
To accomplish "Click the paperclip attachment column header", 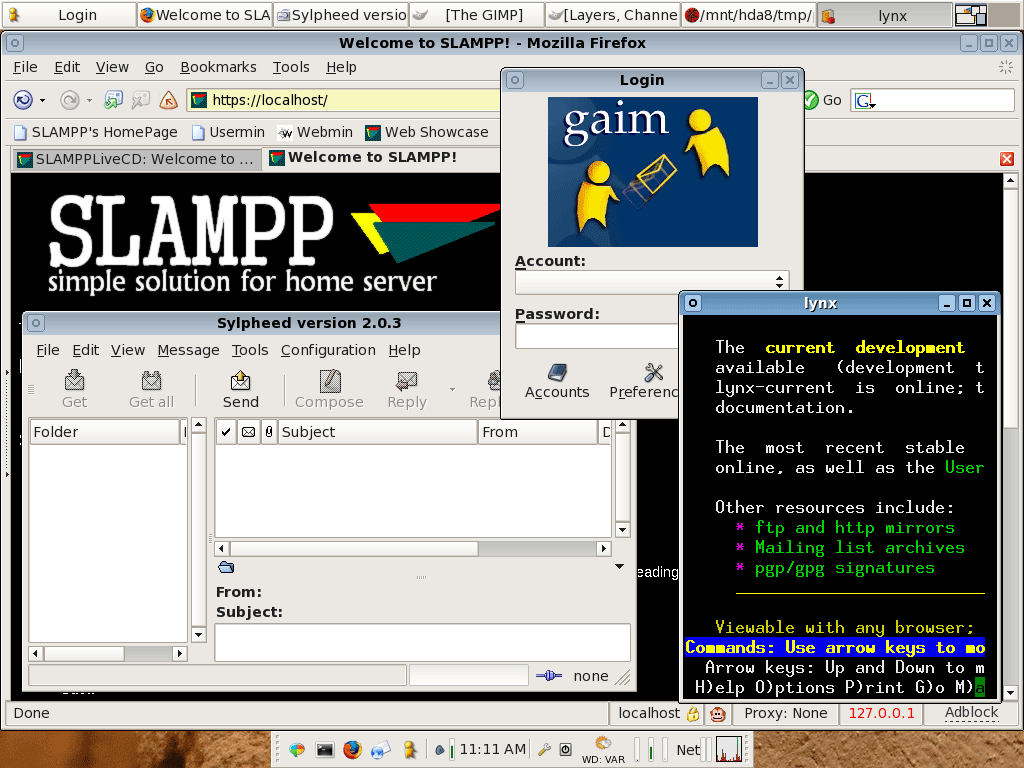I will pos(269,432).
